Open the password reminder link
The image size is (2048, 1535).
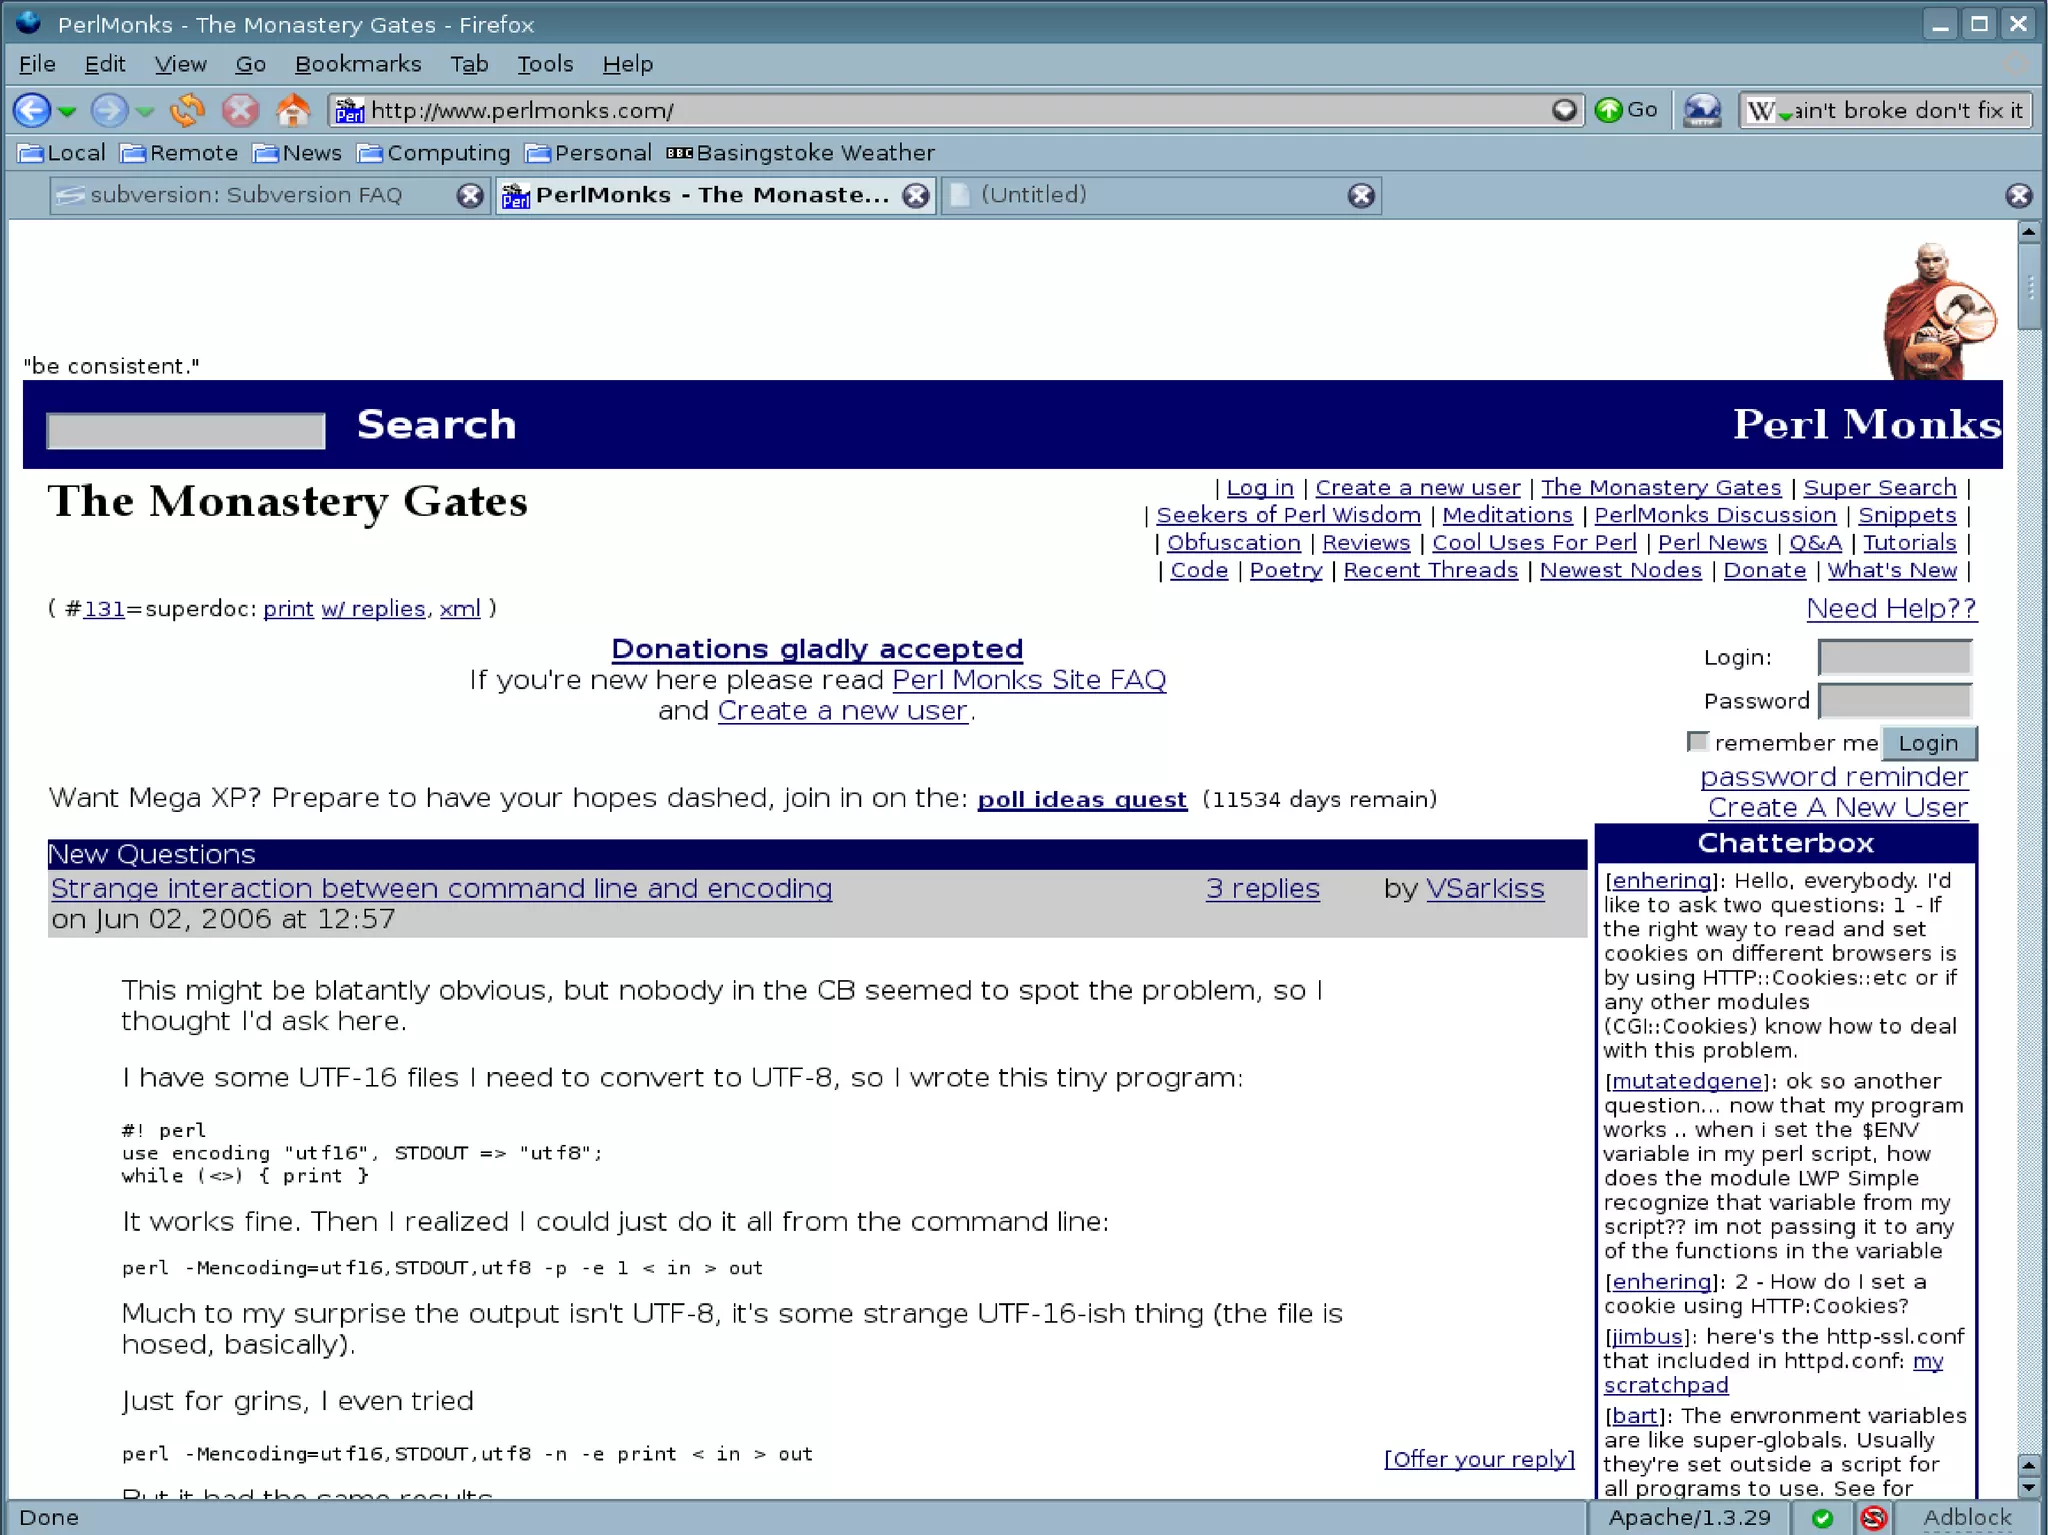click(1834, 777)
